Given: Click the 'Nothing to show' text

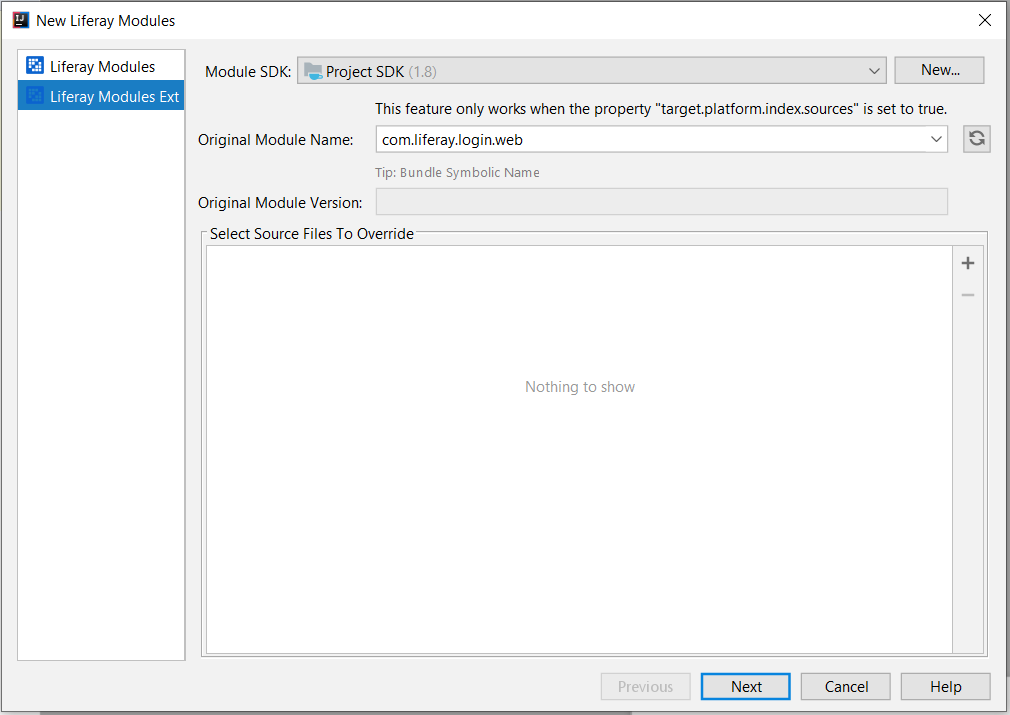Looking at the screenshot, I should point(580,386).
